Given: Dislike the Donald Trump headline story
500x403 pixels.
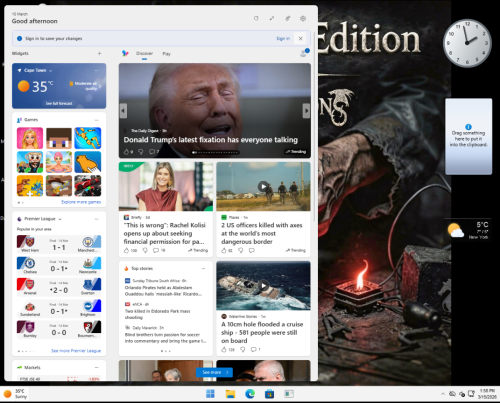Looking at the screenshot, I should [141, 152].
